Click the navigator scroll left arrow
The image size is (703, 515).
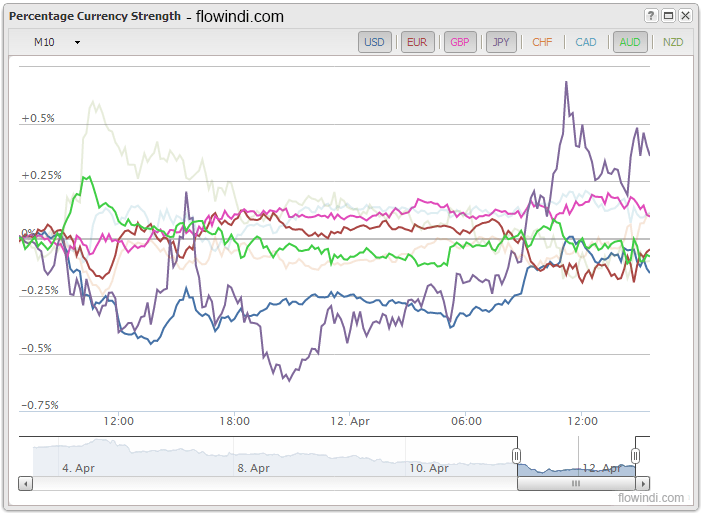point(26,483)
